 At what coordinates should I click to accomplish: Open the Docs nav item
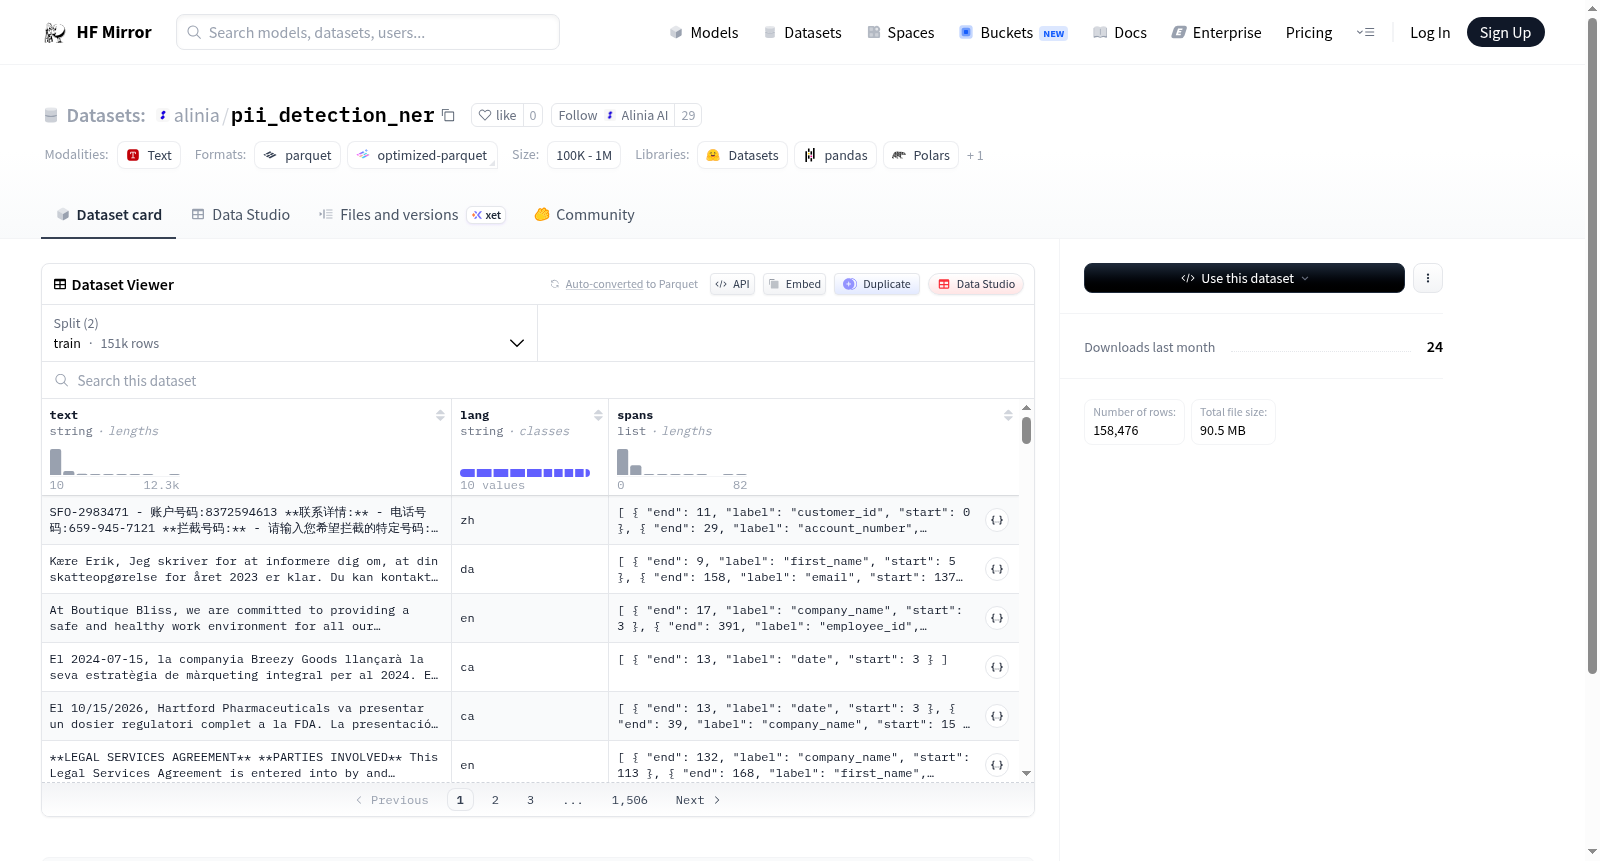(x=1120, y=32)
